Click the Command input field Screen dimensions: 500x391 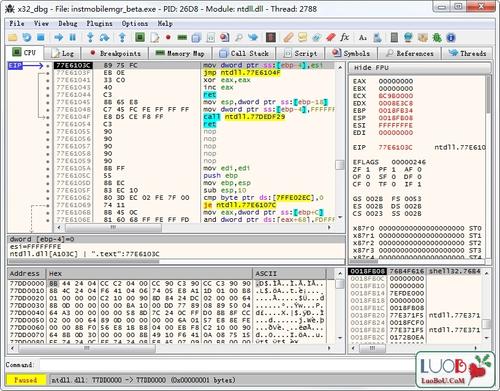[x=227, y=364]
